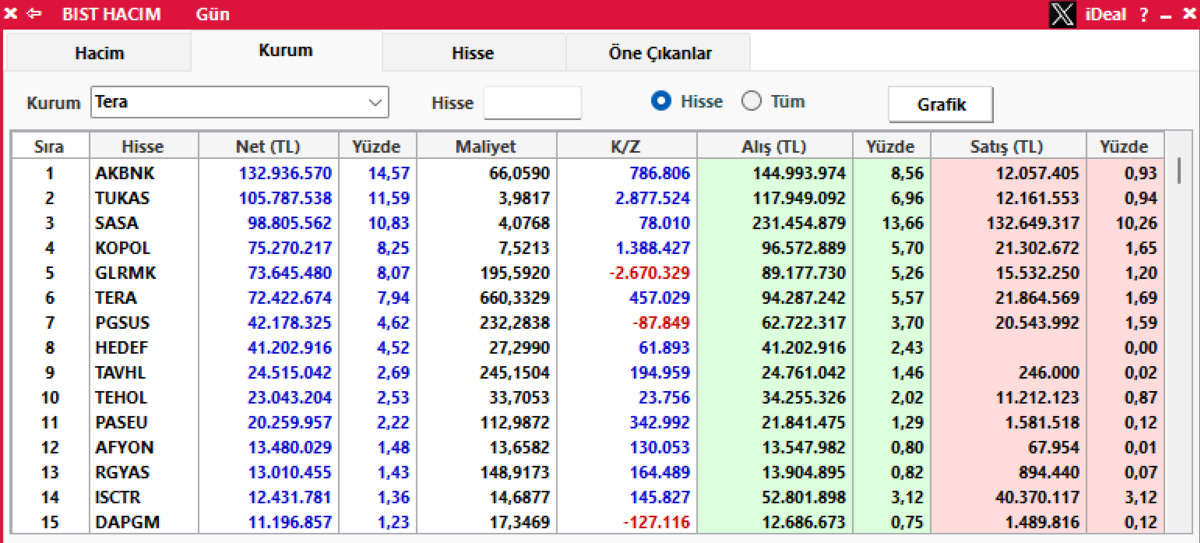Open the Öne Çıkanlar tab
The image size is (1200, 543).
(660, 53)
